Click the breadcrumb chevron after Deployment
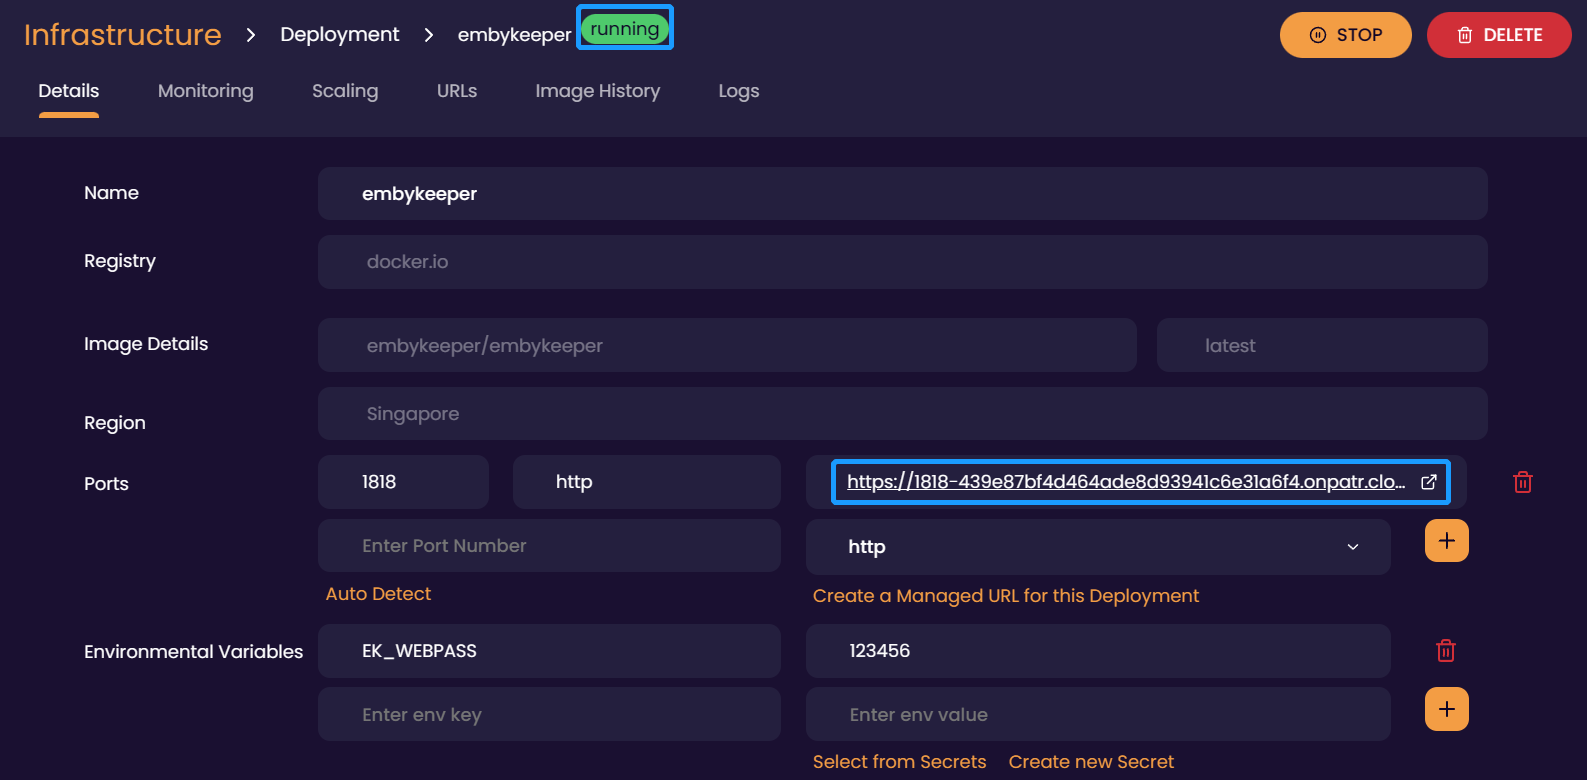This screenshot has width=1587, height=780. pyautogui.click(x=429, y=35)
